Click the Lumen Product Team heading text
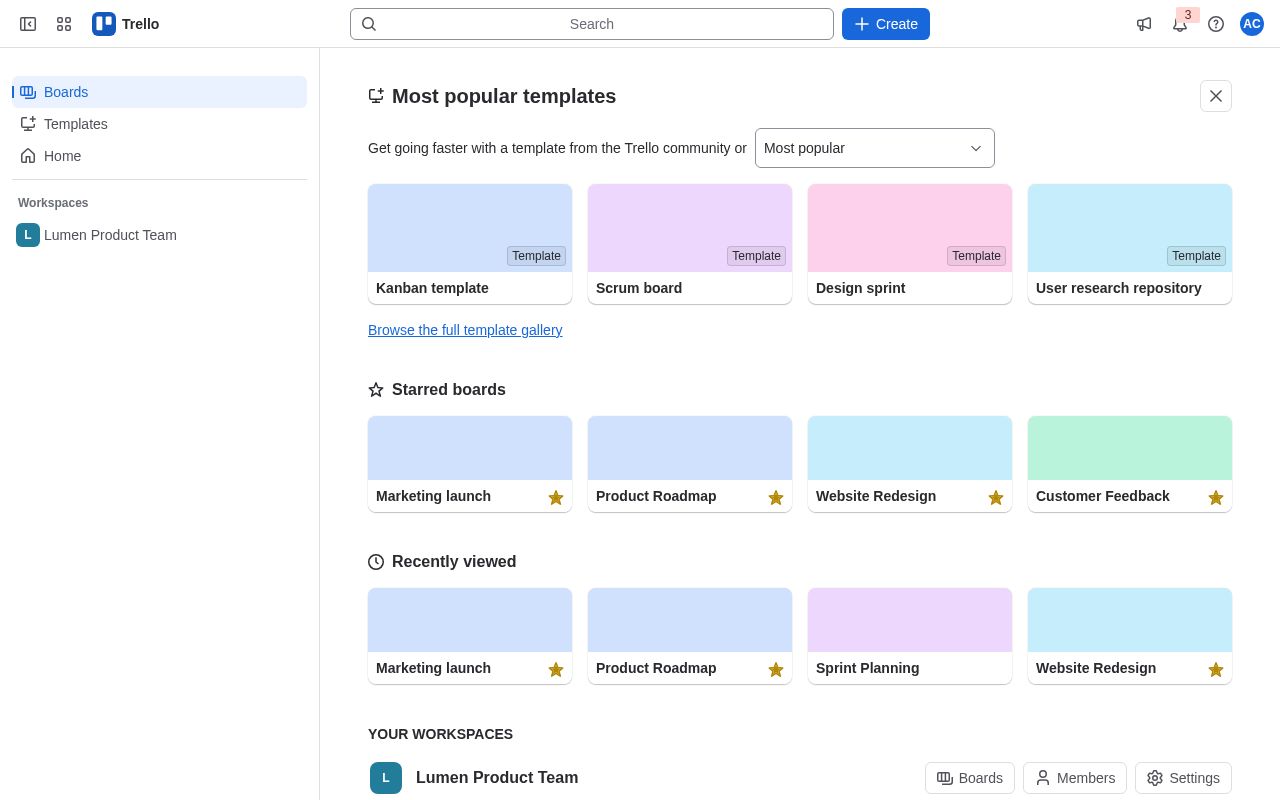Screen dimensions: 1280x800 point(497,778)
